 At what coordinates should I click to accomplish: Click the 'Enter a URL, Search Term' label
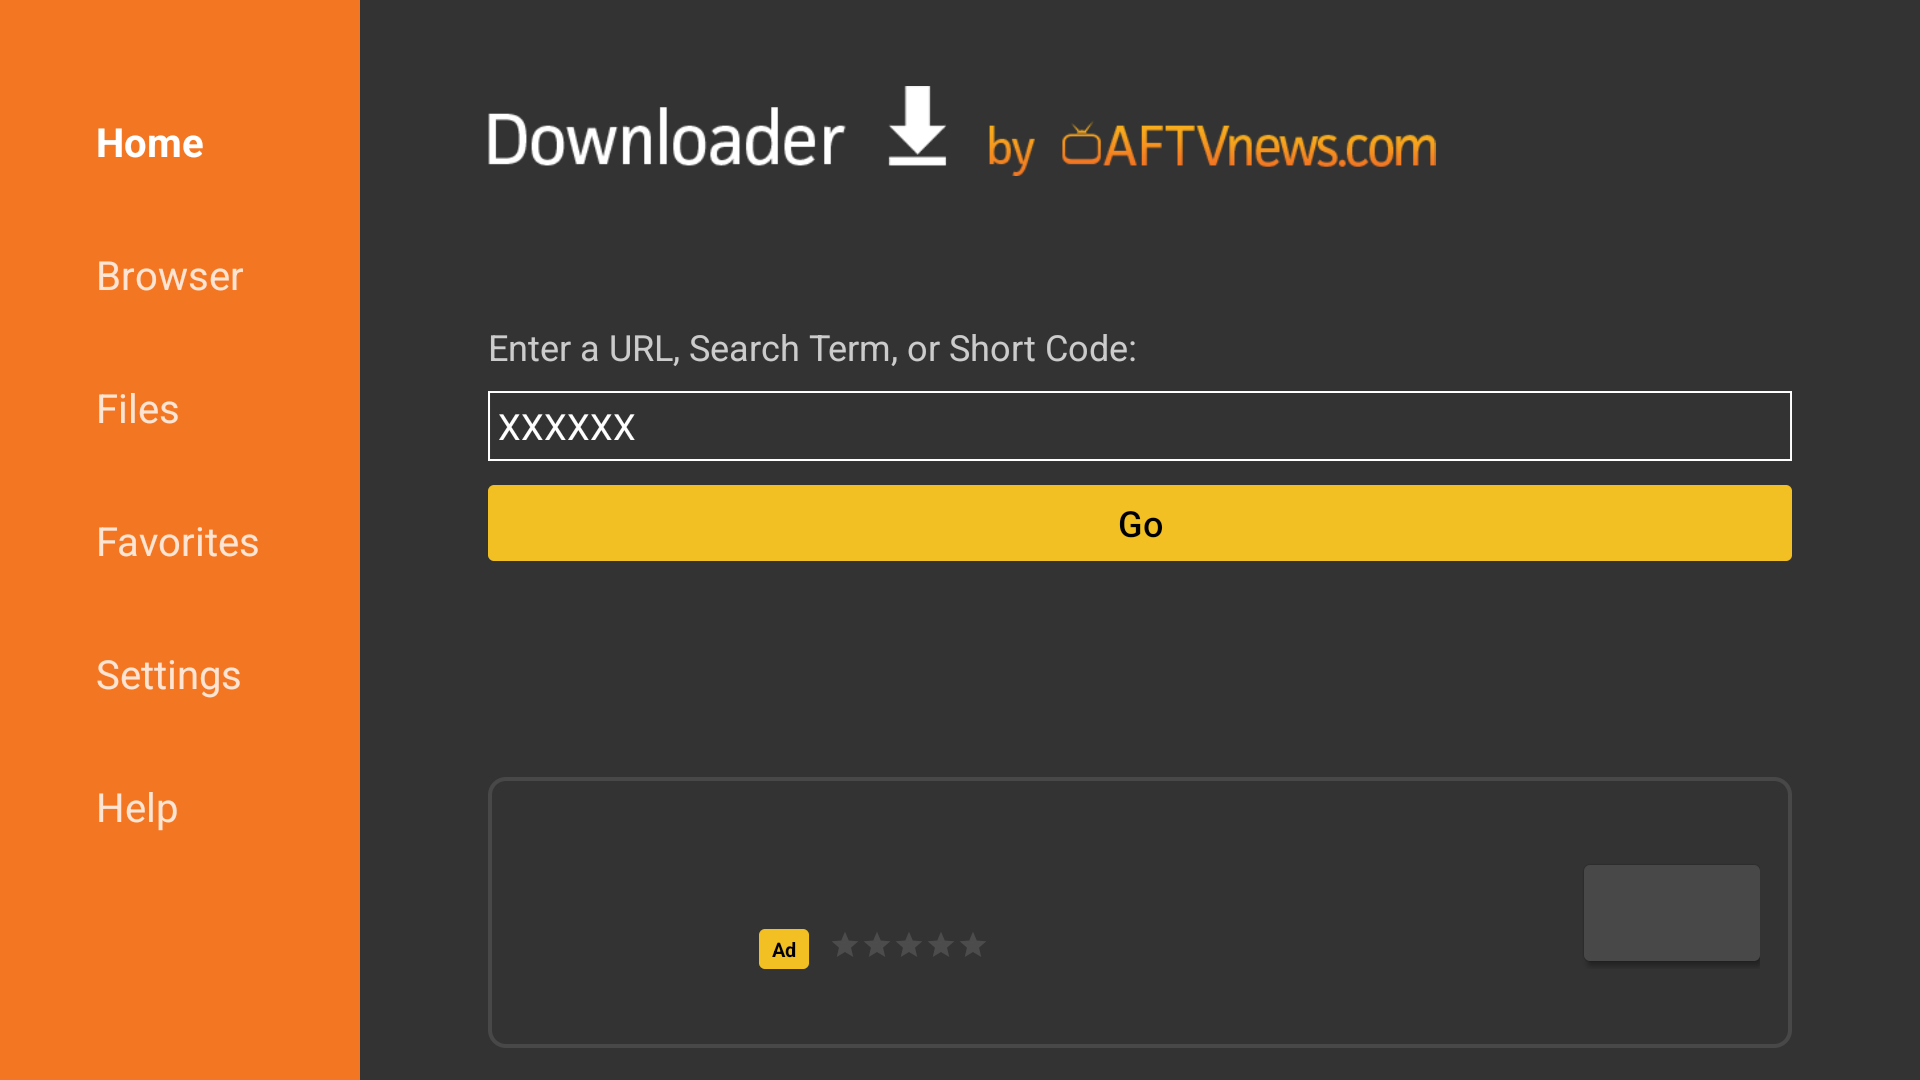click(812, 349)
